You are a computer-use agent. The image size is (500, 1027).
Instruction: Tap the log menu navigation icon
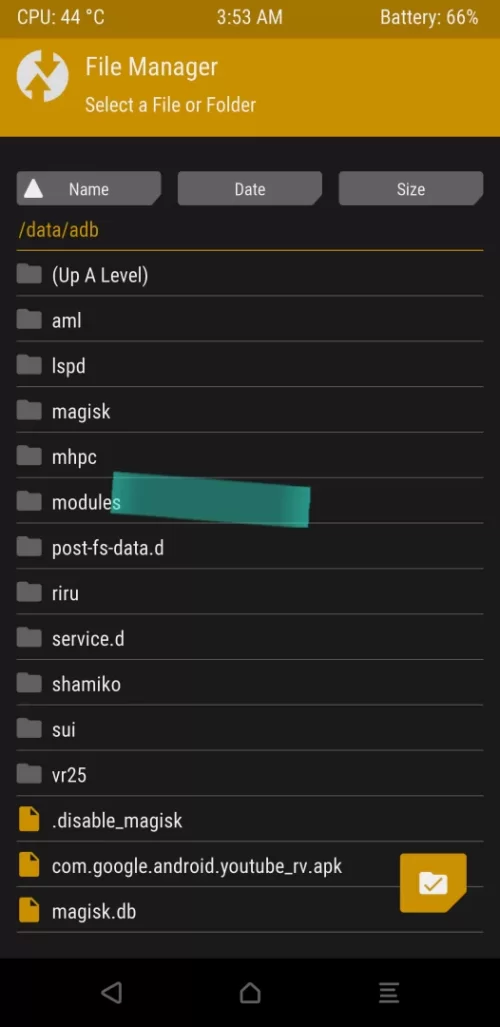(x=389, y=992)
